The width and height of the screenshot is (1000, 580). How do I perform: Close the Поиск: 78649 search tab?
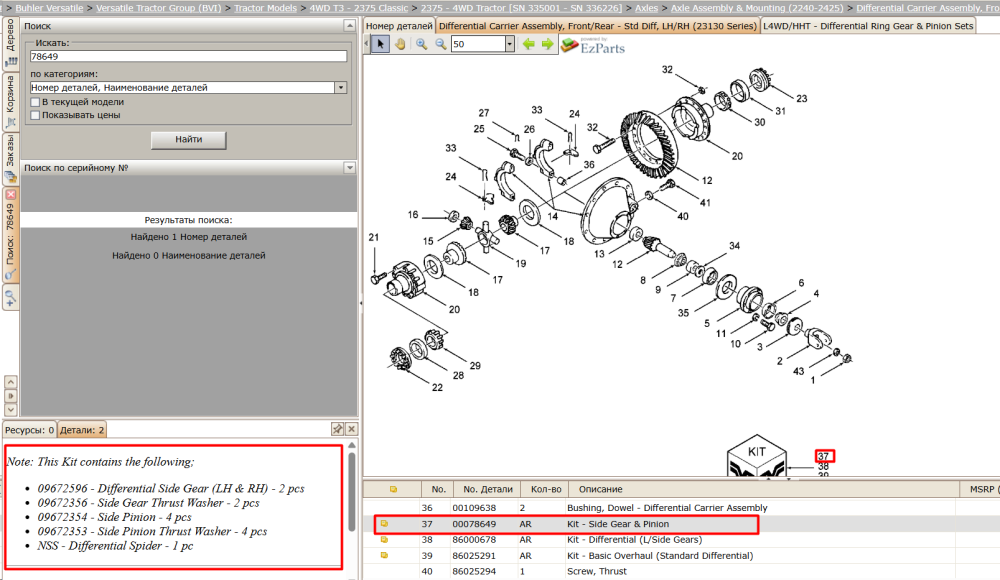coord(10,194)
